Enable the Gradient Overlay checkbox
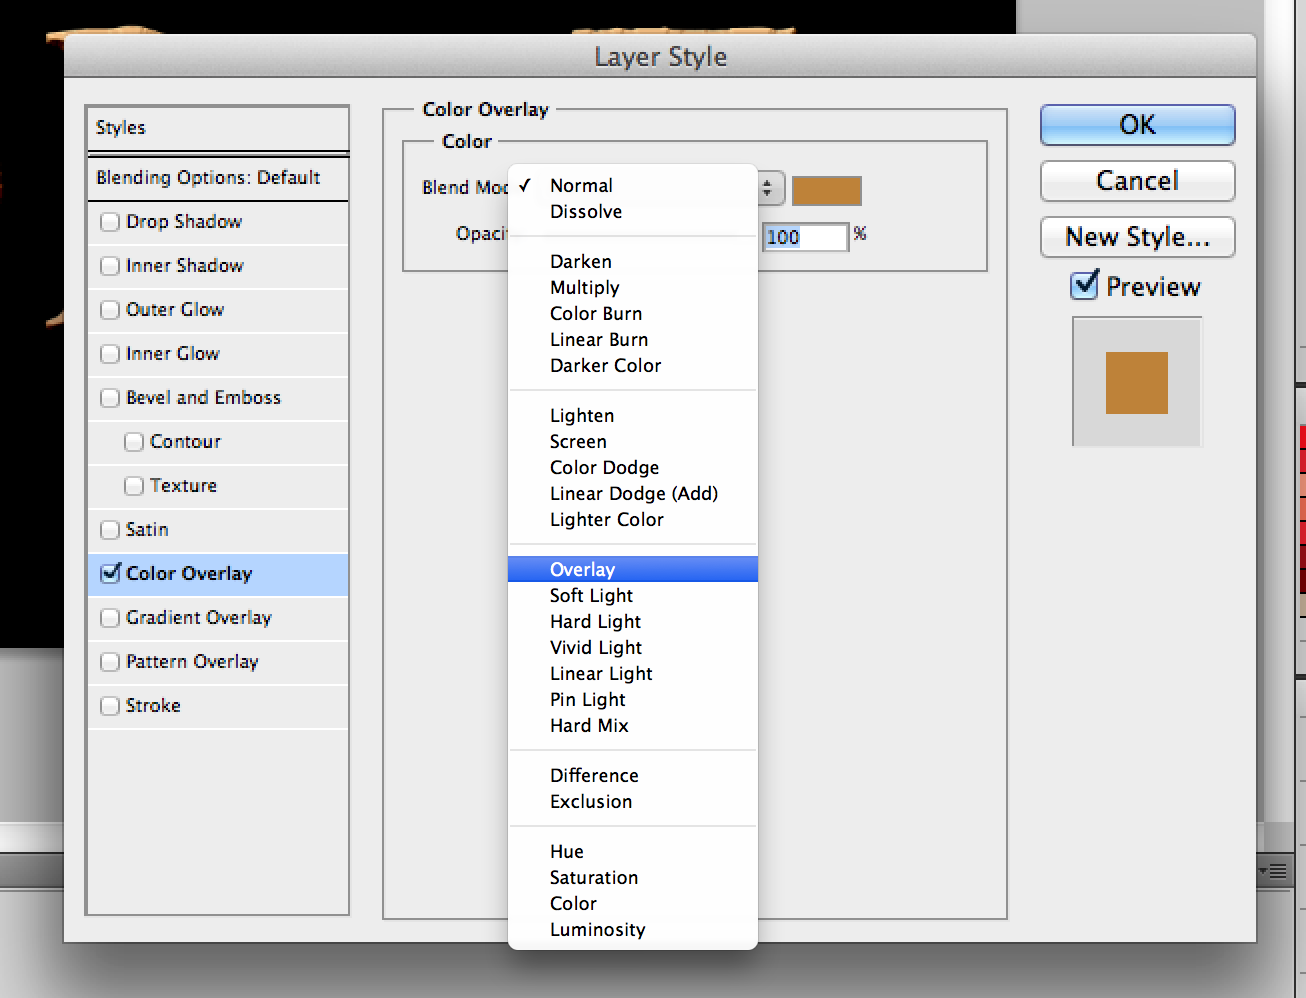 tap(110, 618)
